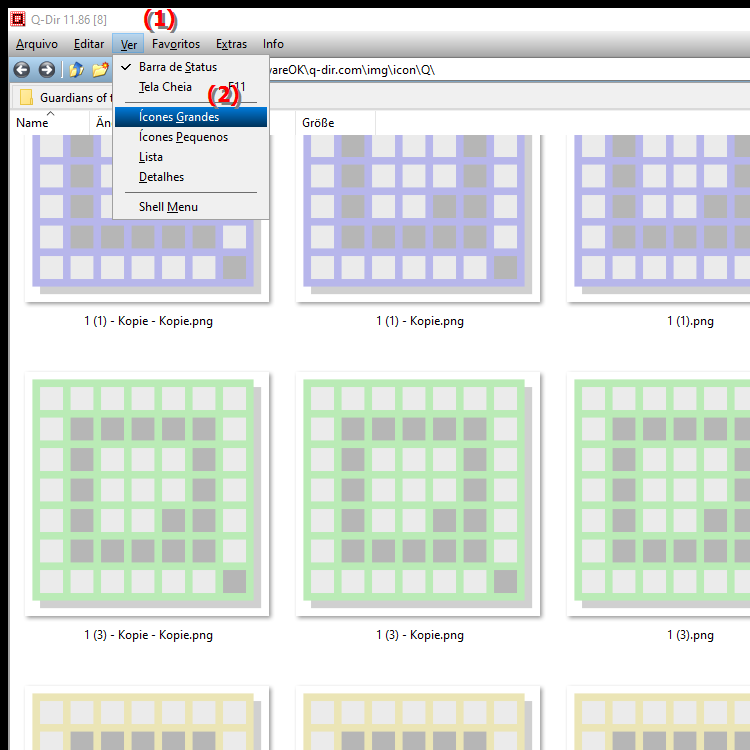The height and width of the screenshot is (750, 750).
Task: Click the Up one folder icon
Action: coord(75,70)
